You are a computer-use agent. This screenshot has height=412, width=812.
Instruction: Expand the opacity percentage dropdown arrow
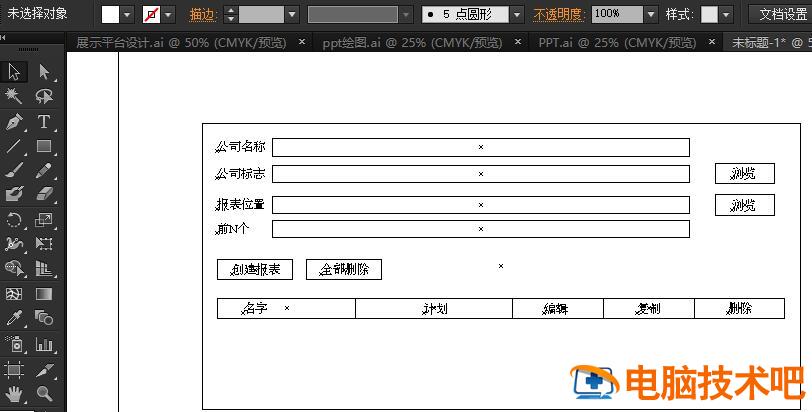[x=651, y=15]
